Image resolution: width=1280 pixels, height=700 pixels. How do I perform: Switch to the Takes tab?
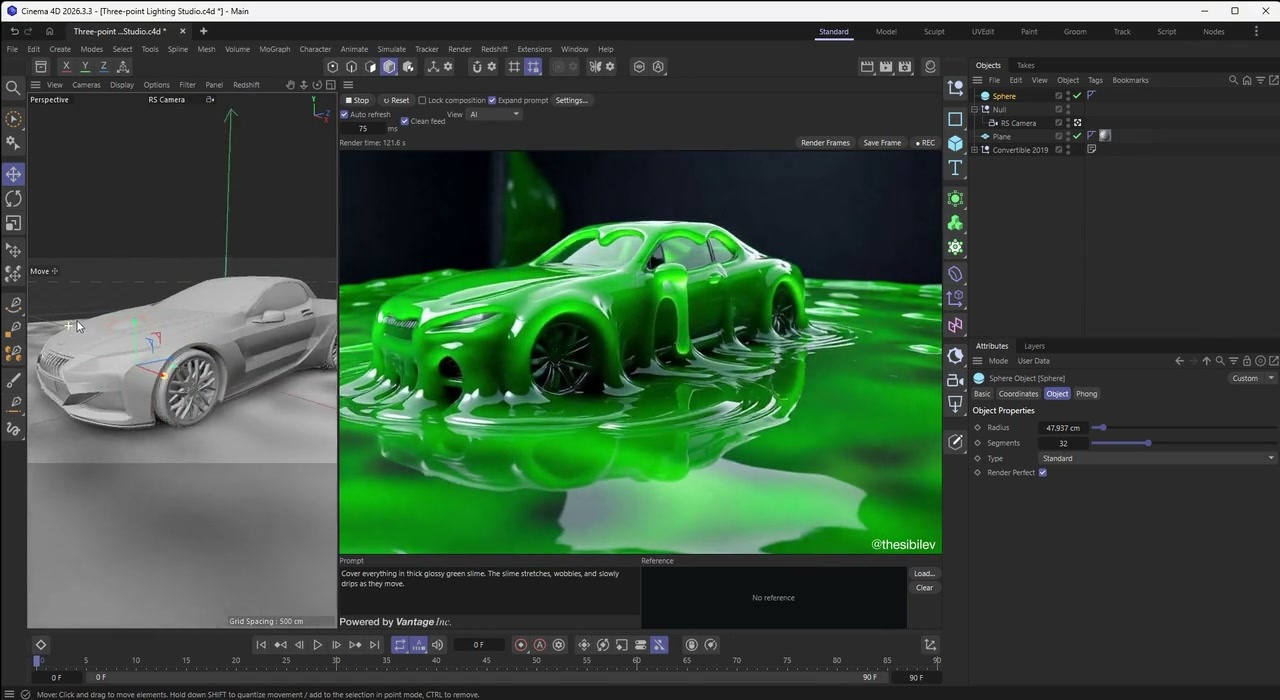click(x=1025, y=66)
